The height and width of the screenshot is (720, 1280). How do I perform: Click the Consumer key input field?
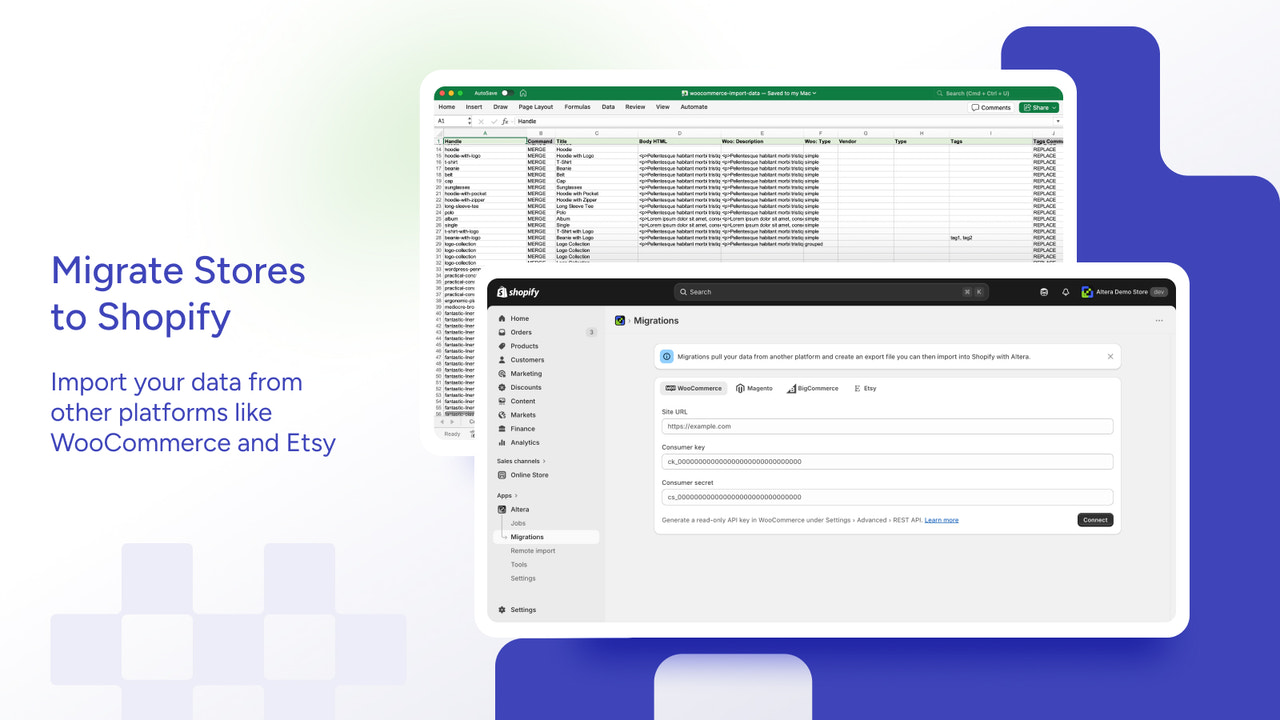point(887,462)
